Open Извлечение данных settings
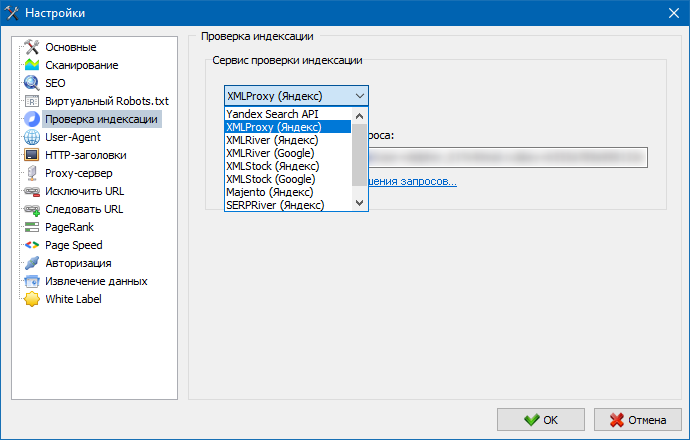 96,281
